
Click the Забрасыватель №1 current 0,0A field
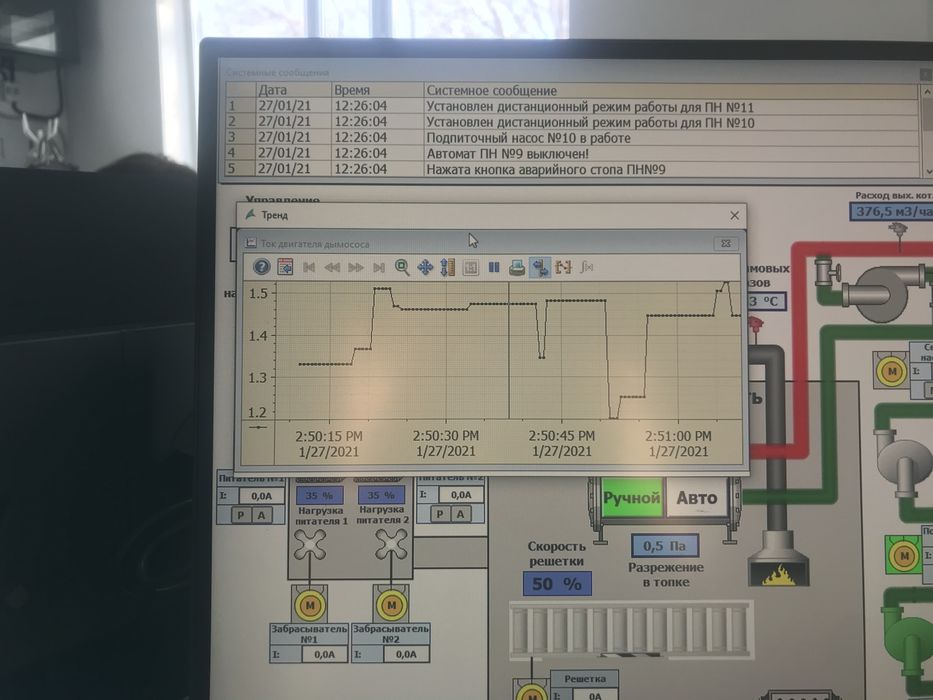(324, 654)
